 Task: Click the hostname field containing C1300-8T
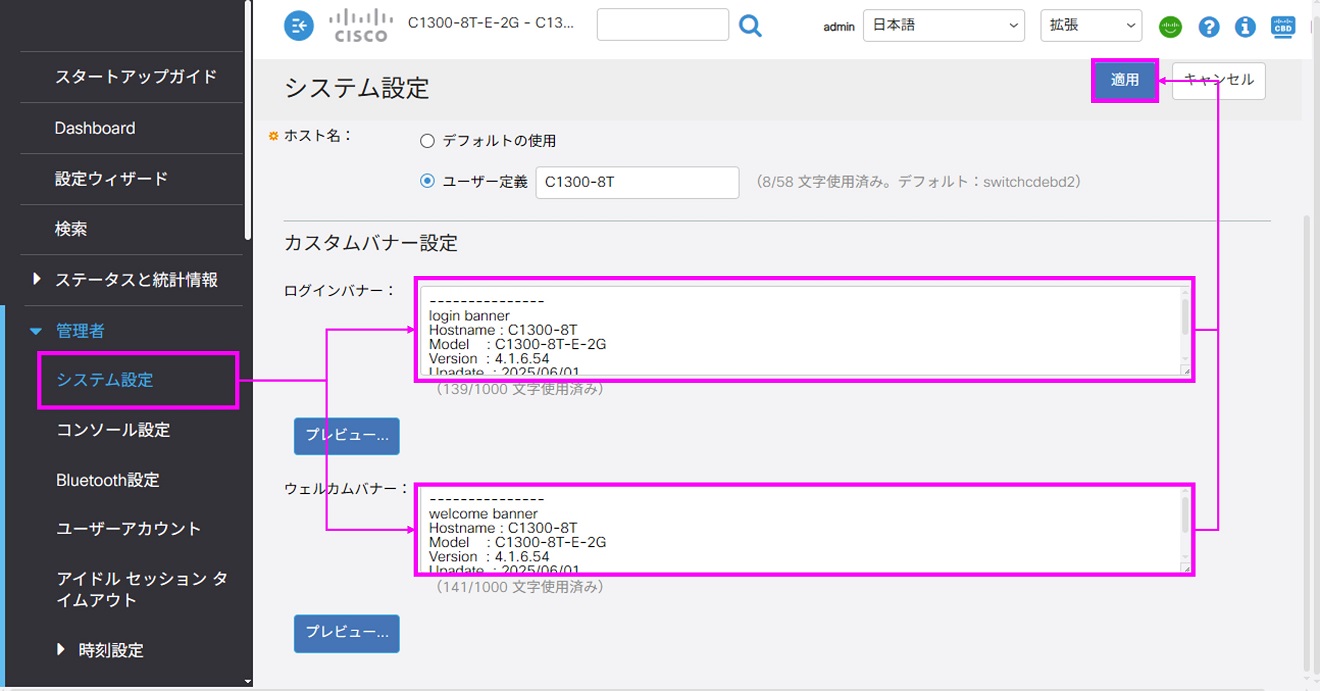tap(638, 183)
